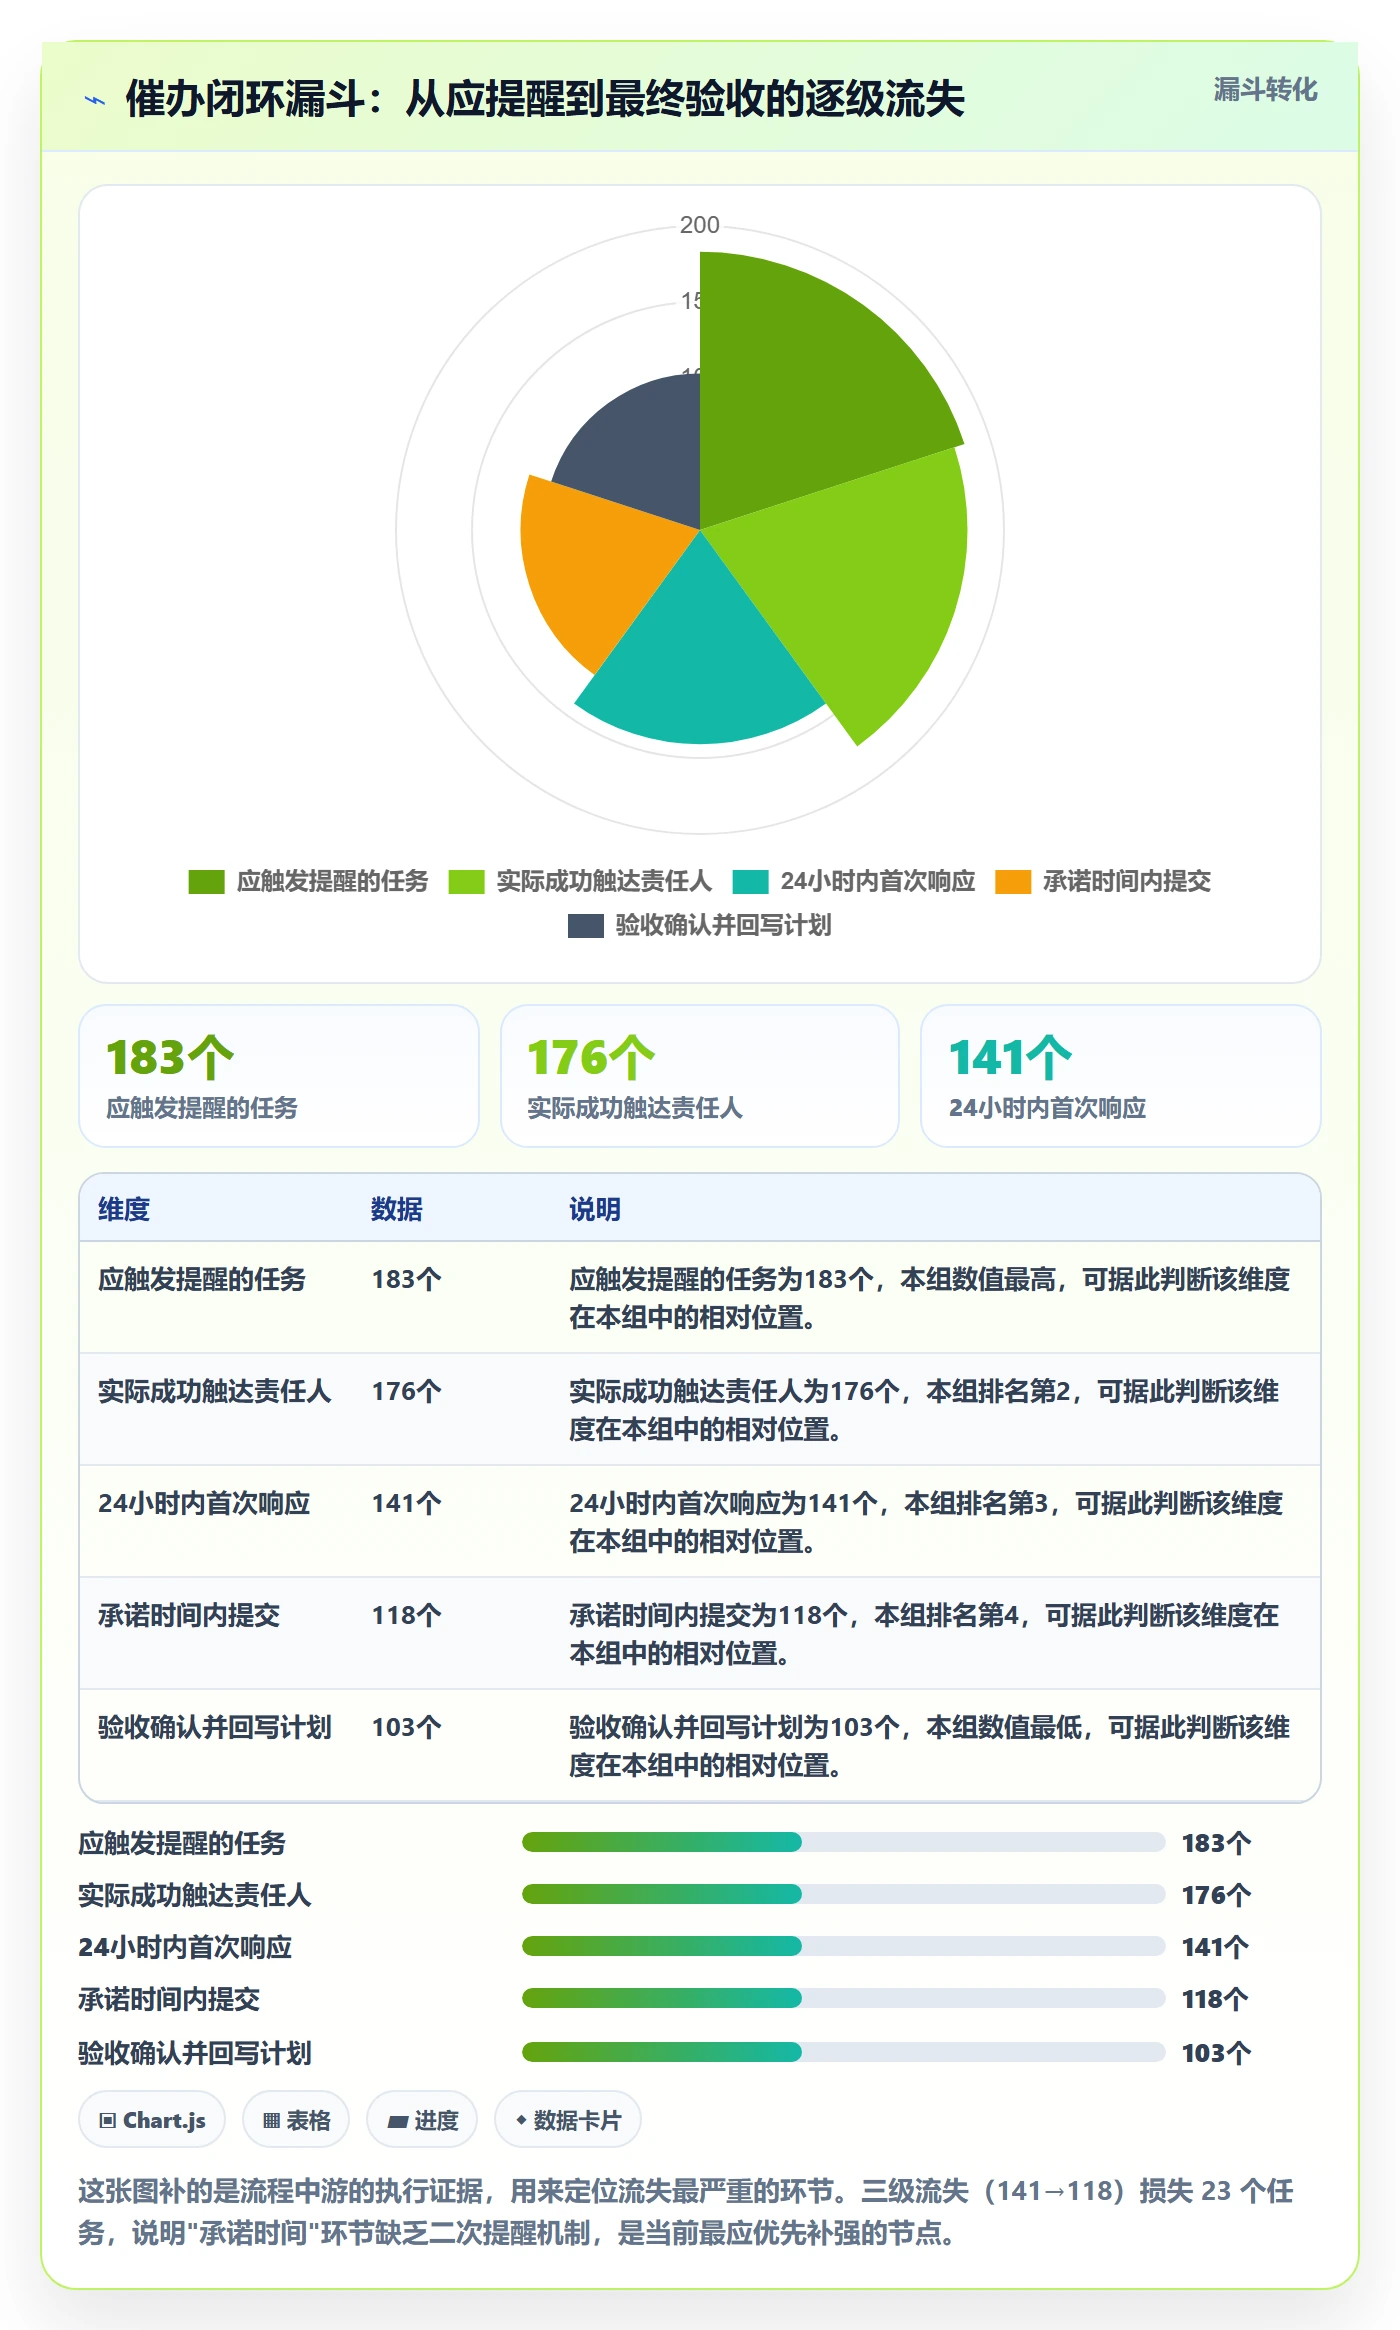This screenshot has width=1400, height=2330.
Task: Open the 183个 应触发提醒的任务 card
Action: [279, 1076]
